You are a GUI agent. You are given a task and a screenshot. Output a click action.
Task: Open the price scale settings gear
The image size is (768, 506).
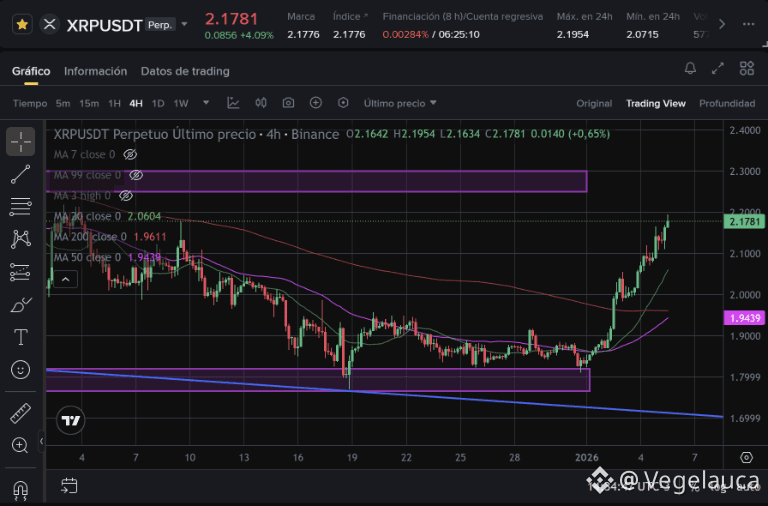(746, 458)
